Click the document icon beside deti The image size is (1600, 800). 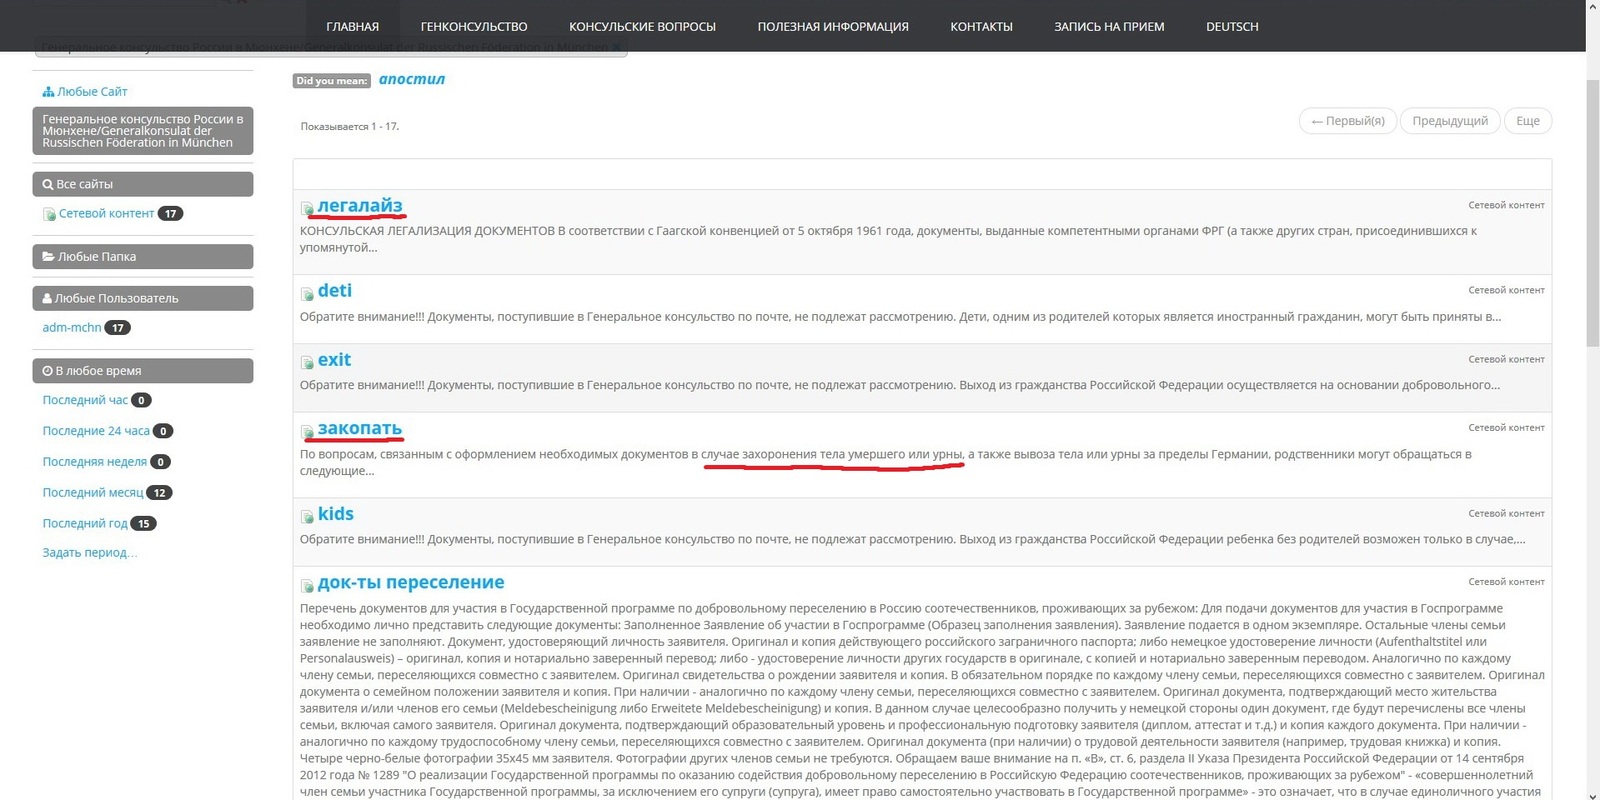click(307, 294)
